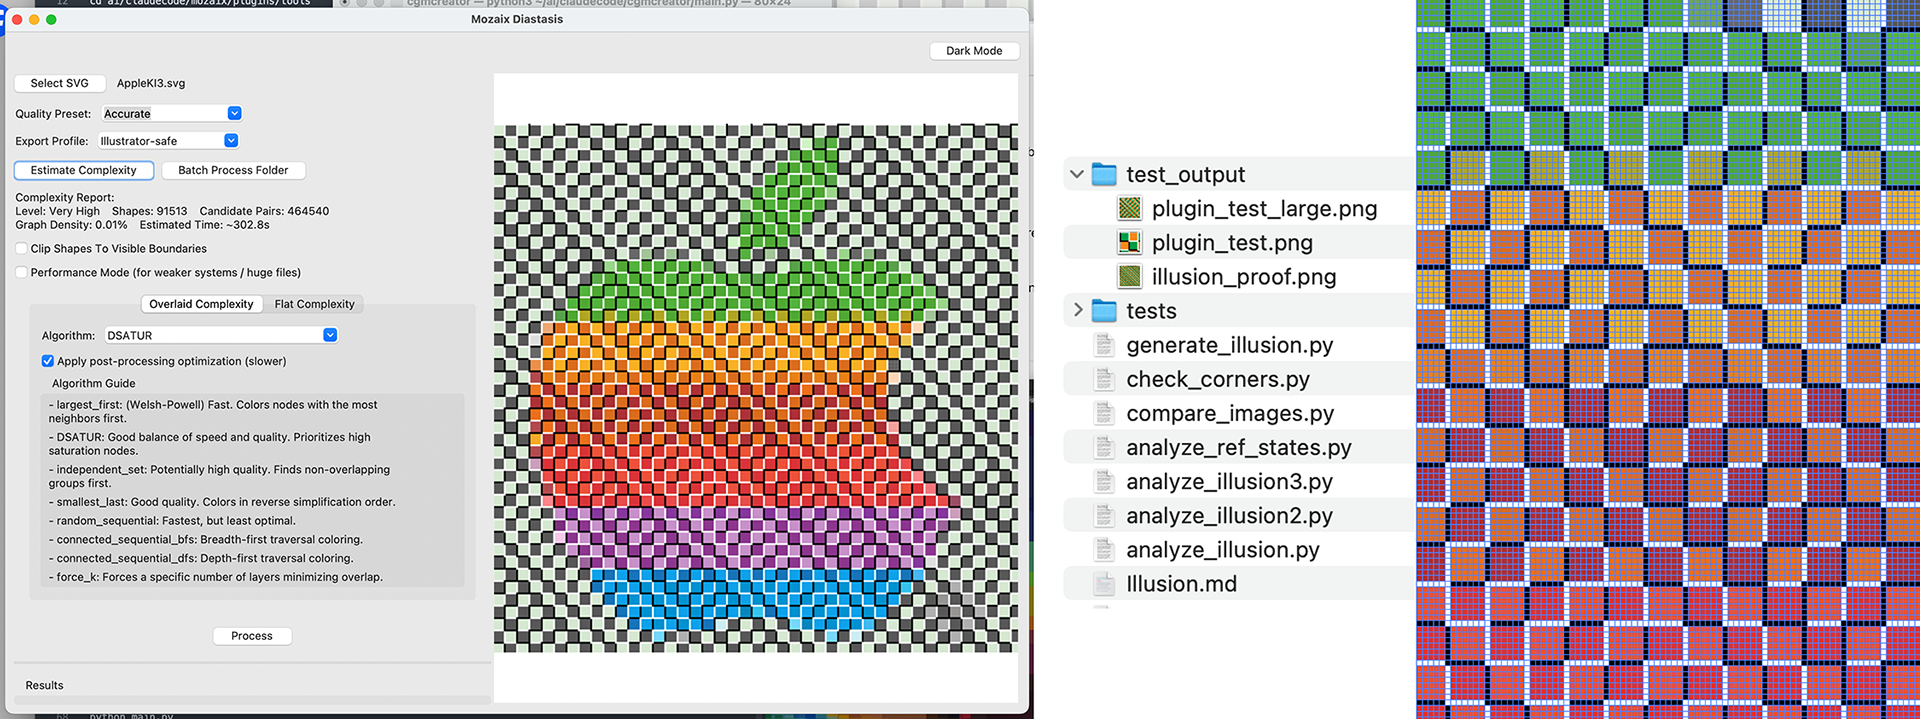Click the random_sequential algorithm description
The width and height of the screenshot is (1920, 719).
click(x=172, y=521)
